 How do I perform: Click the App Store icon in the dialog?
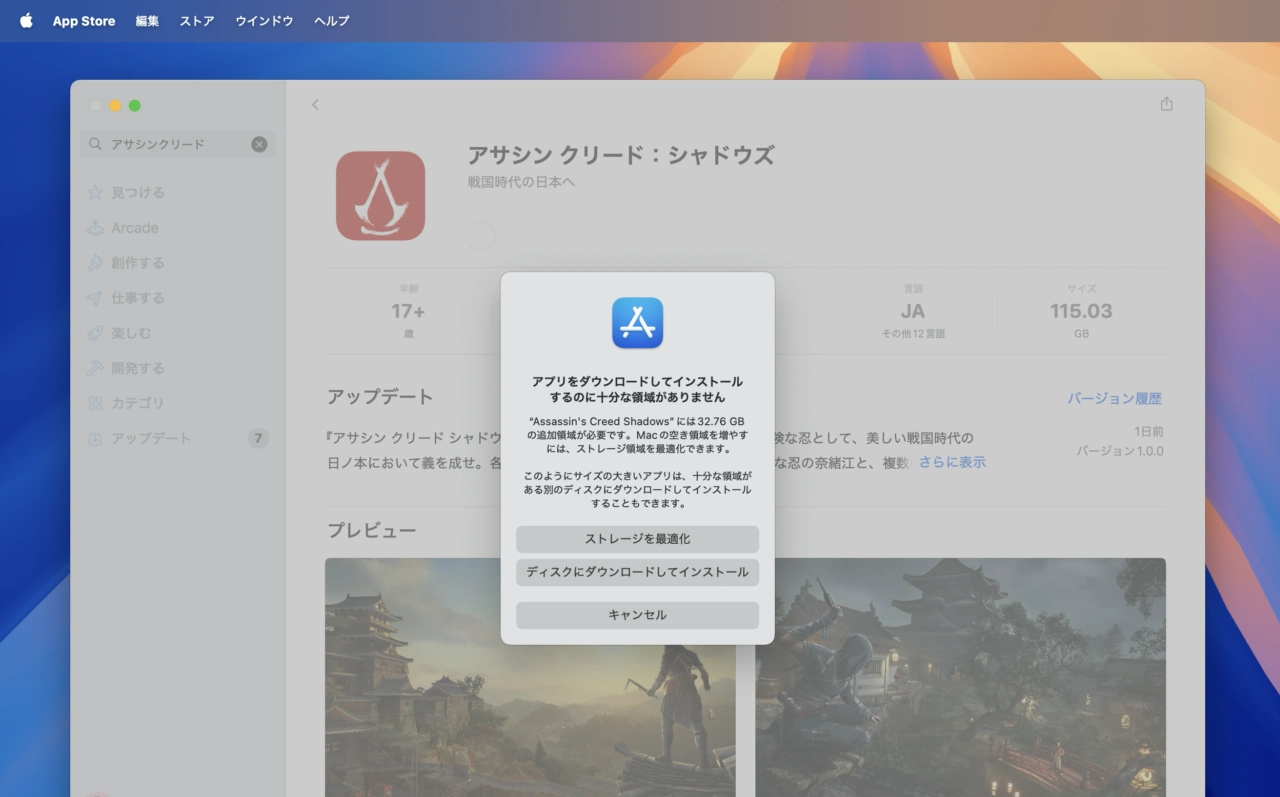[637, 323]
